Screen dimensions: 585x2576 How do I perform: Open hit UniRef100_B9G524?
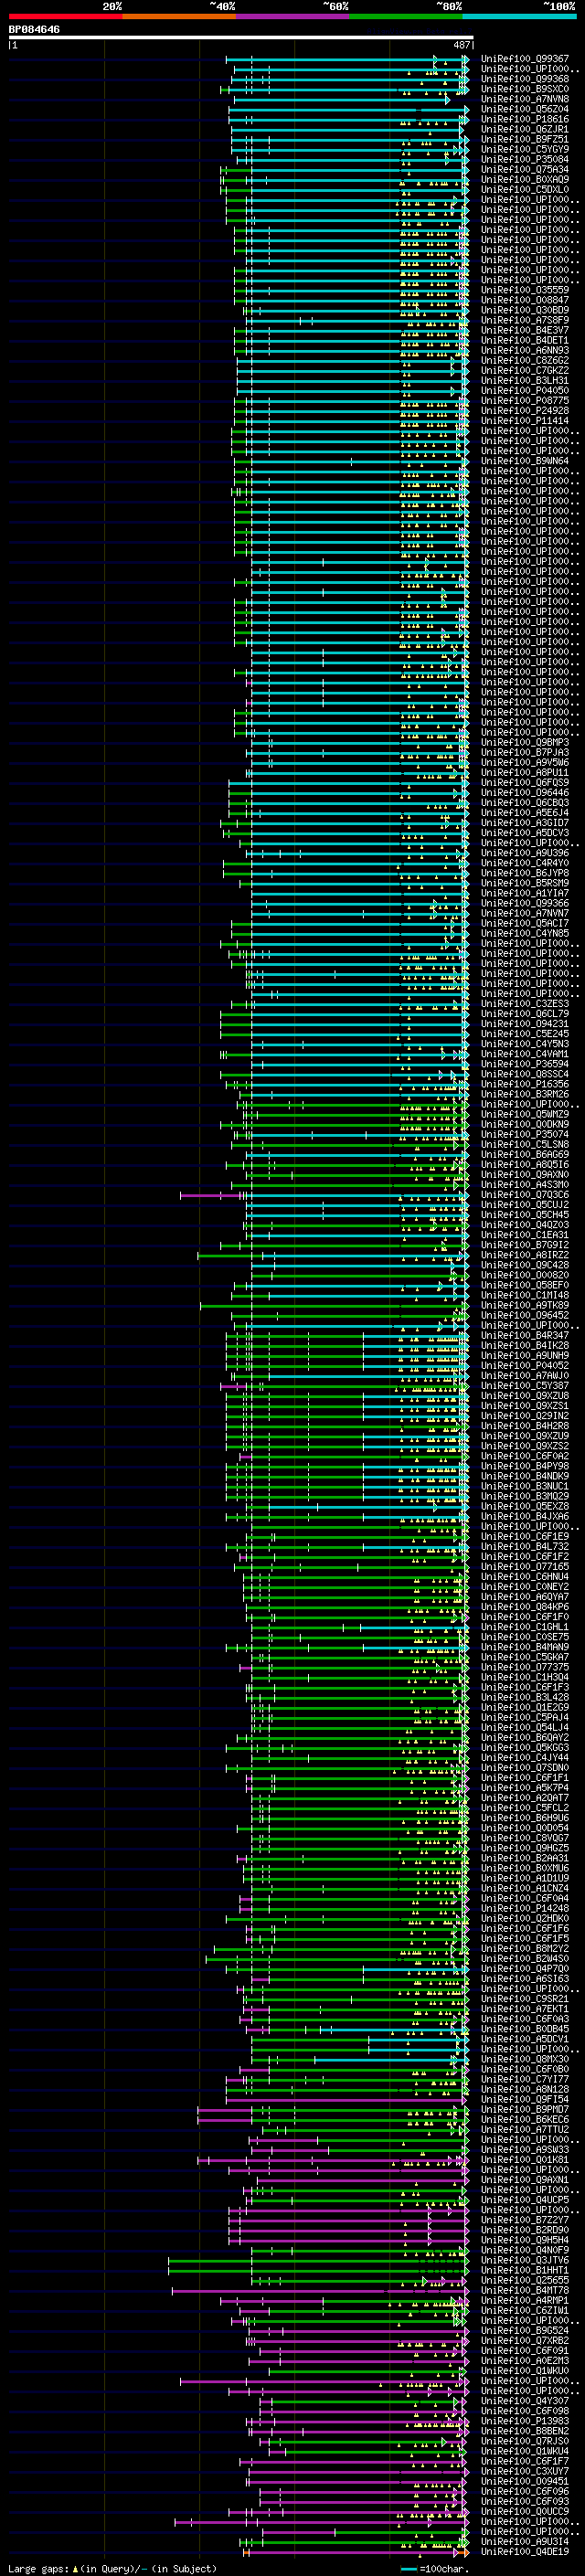tap(525, 2330)
